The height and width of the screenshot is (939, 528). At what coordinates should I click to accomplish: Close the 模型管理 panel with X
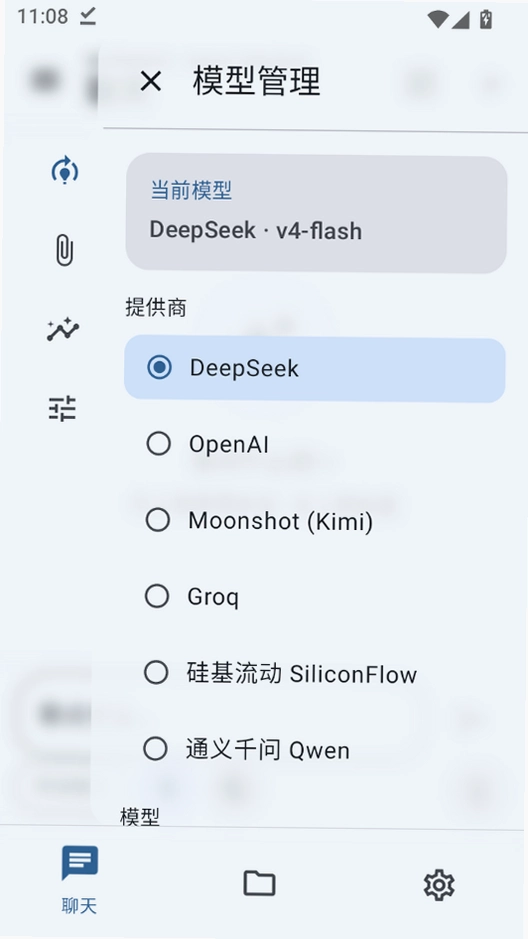[150, 81]
